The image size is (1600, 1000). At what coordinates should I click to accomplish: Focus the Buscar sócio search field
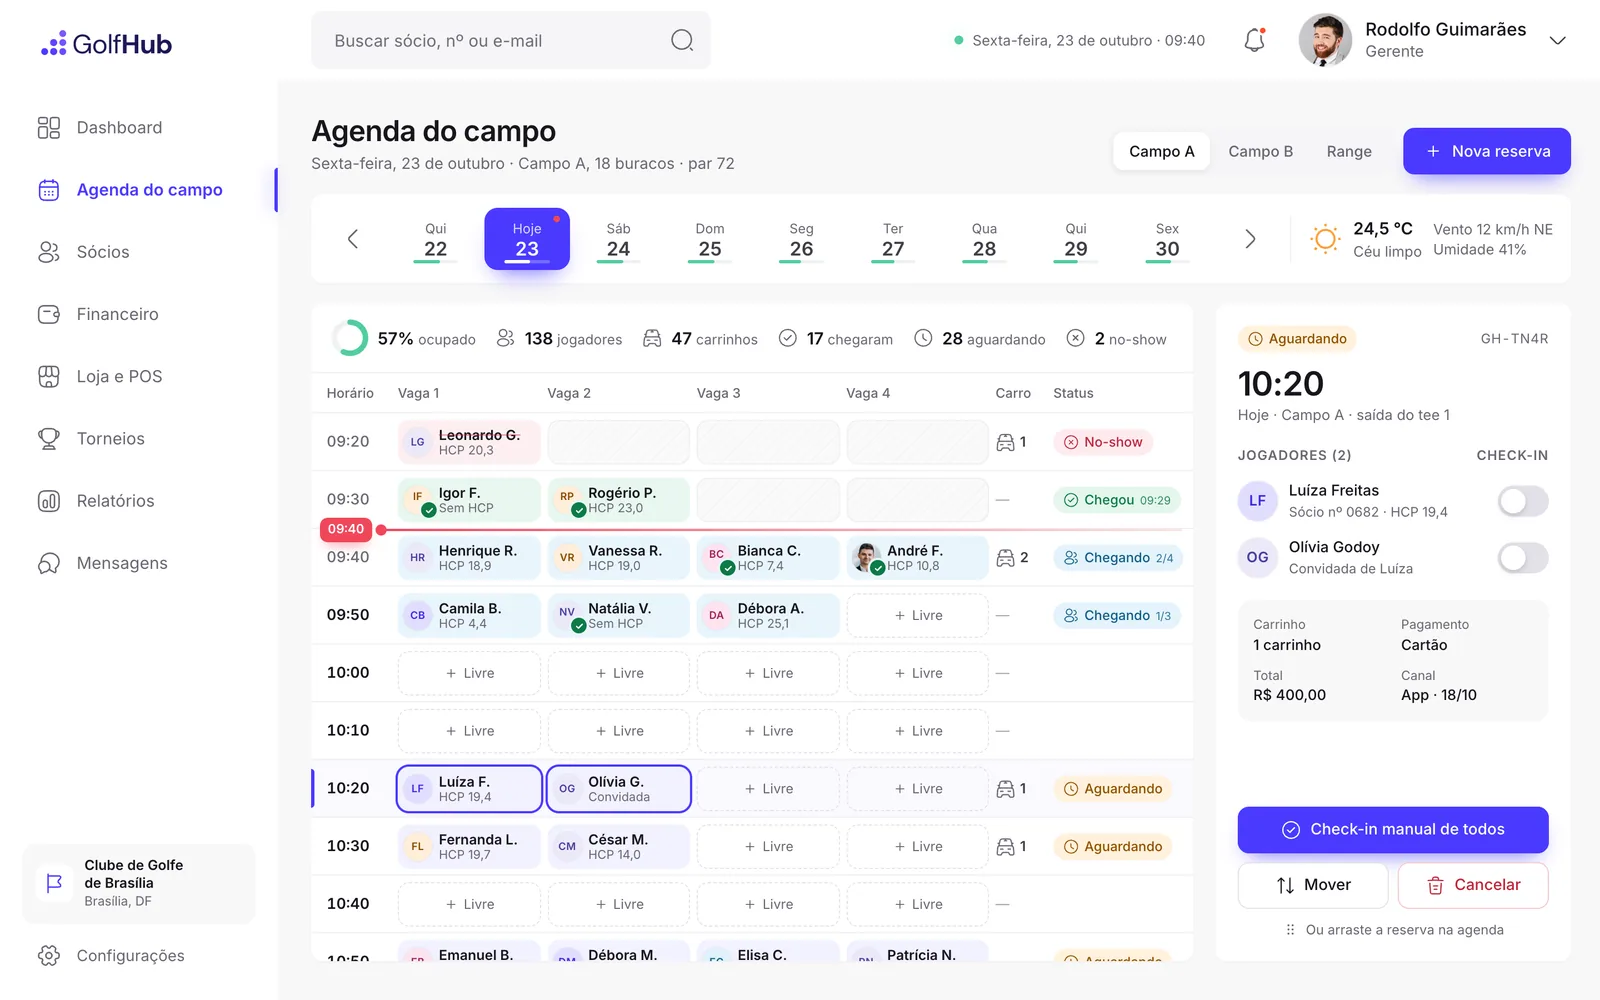point(511,40)
